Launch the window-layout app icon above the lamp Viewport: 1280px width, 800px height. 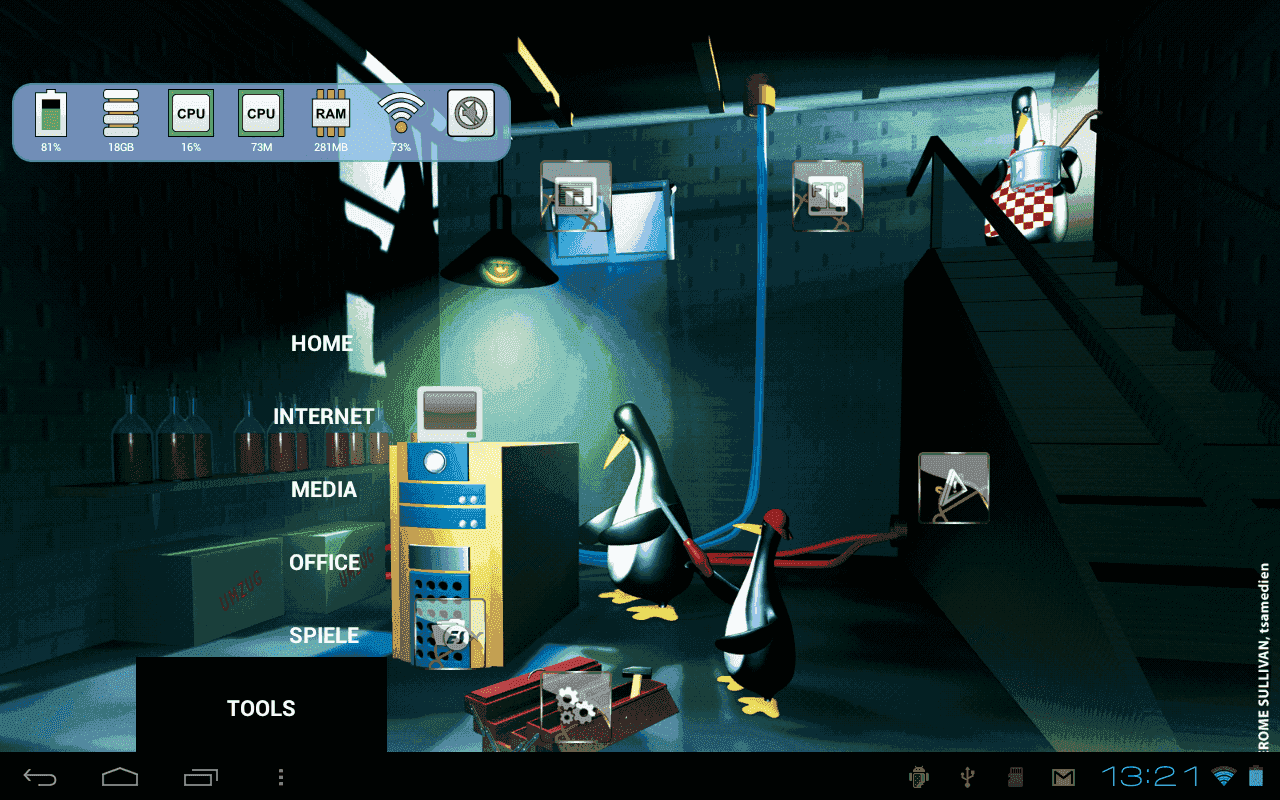click(575, 195)
